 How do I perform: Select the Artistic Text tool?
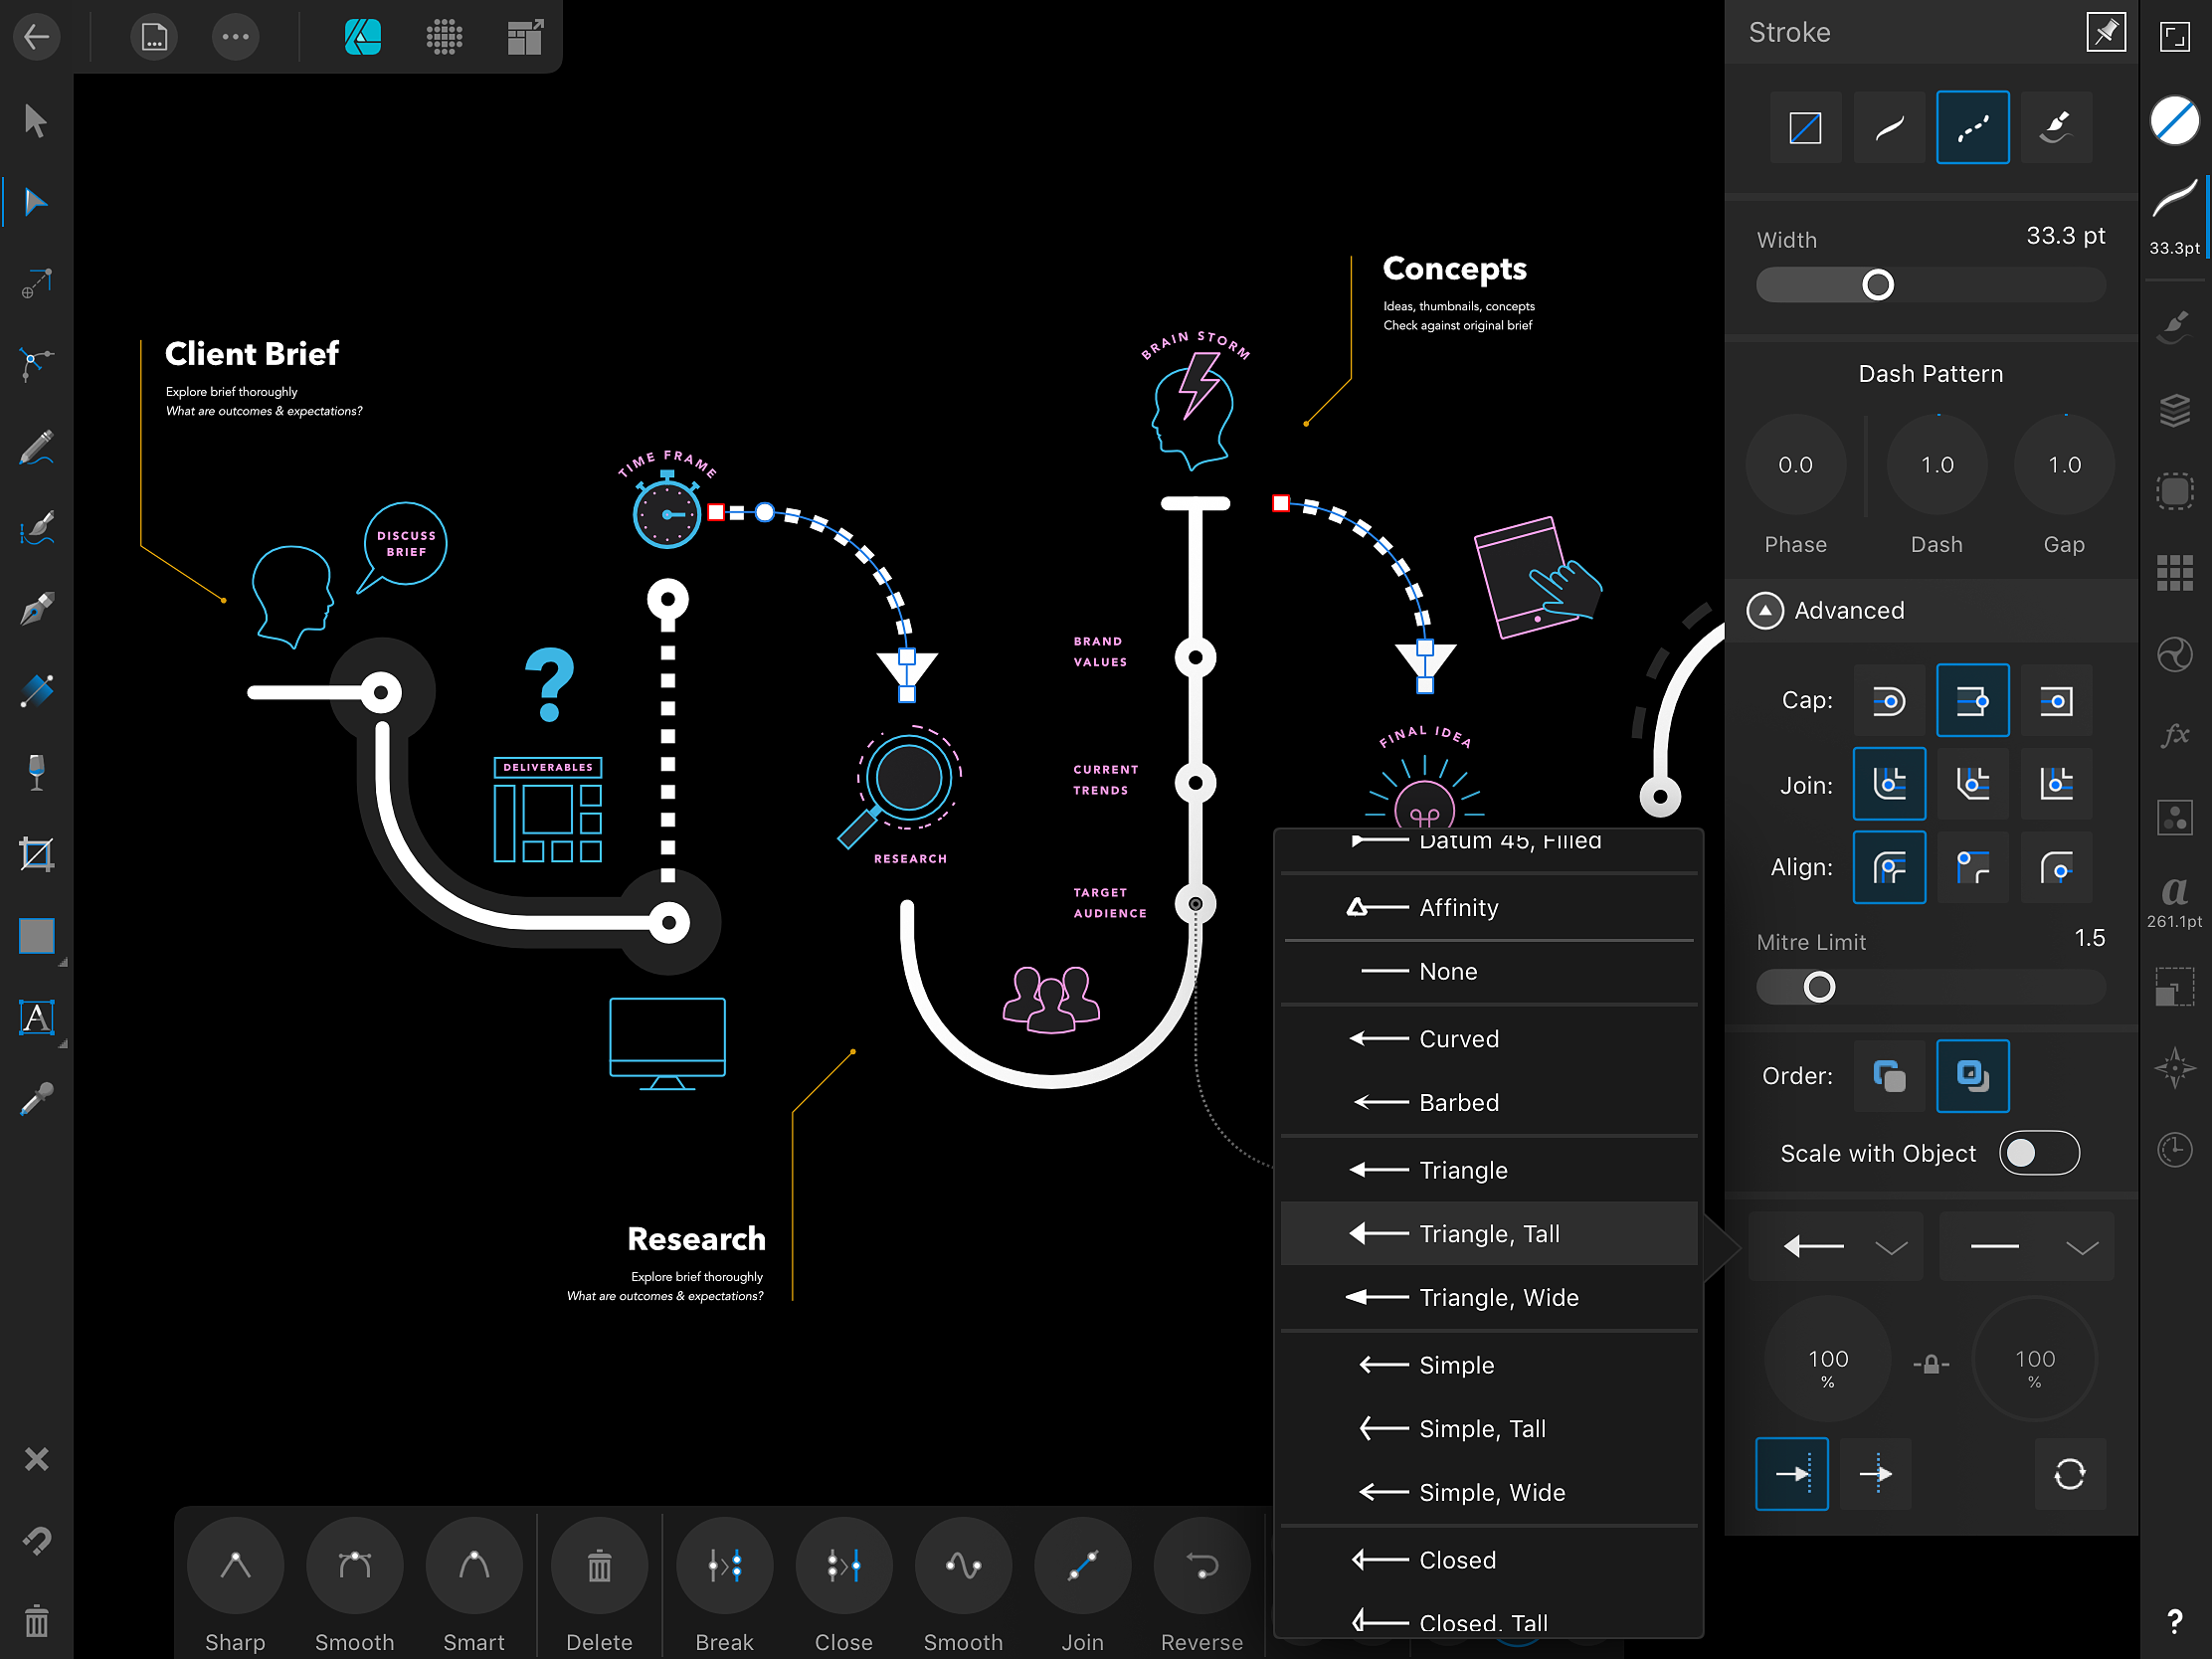(x=36, y=1018)
